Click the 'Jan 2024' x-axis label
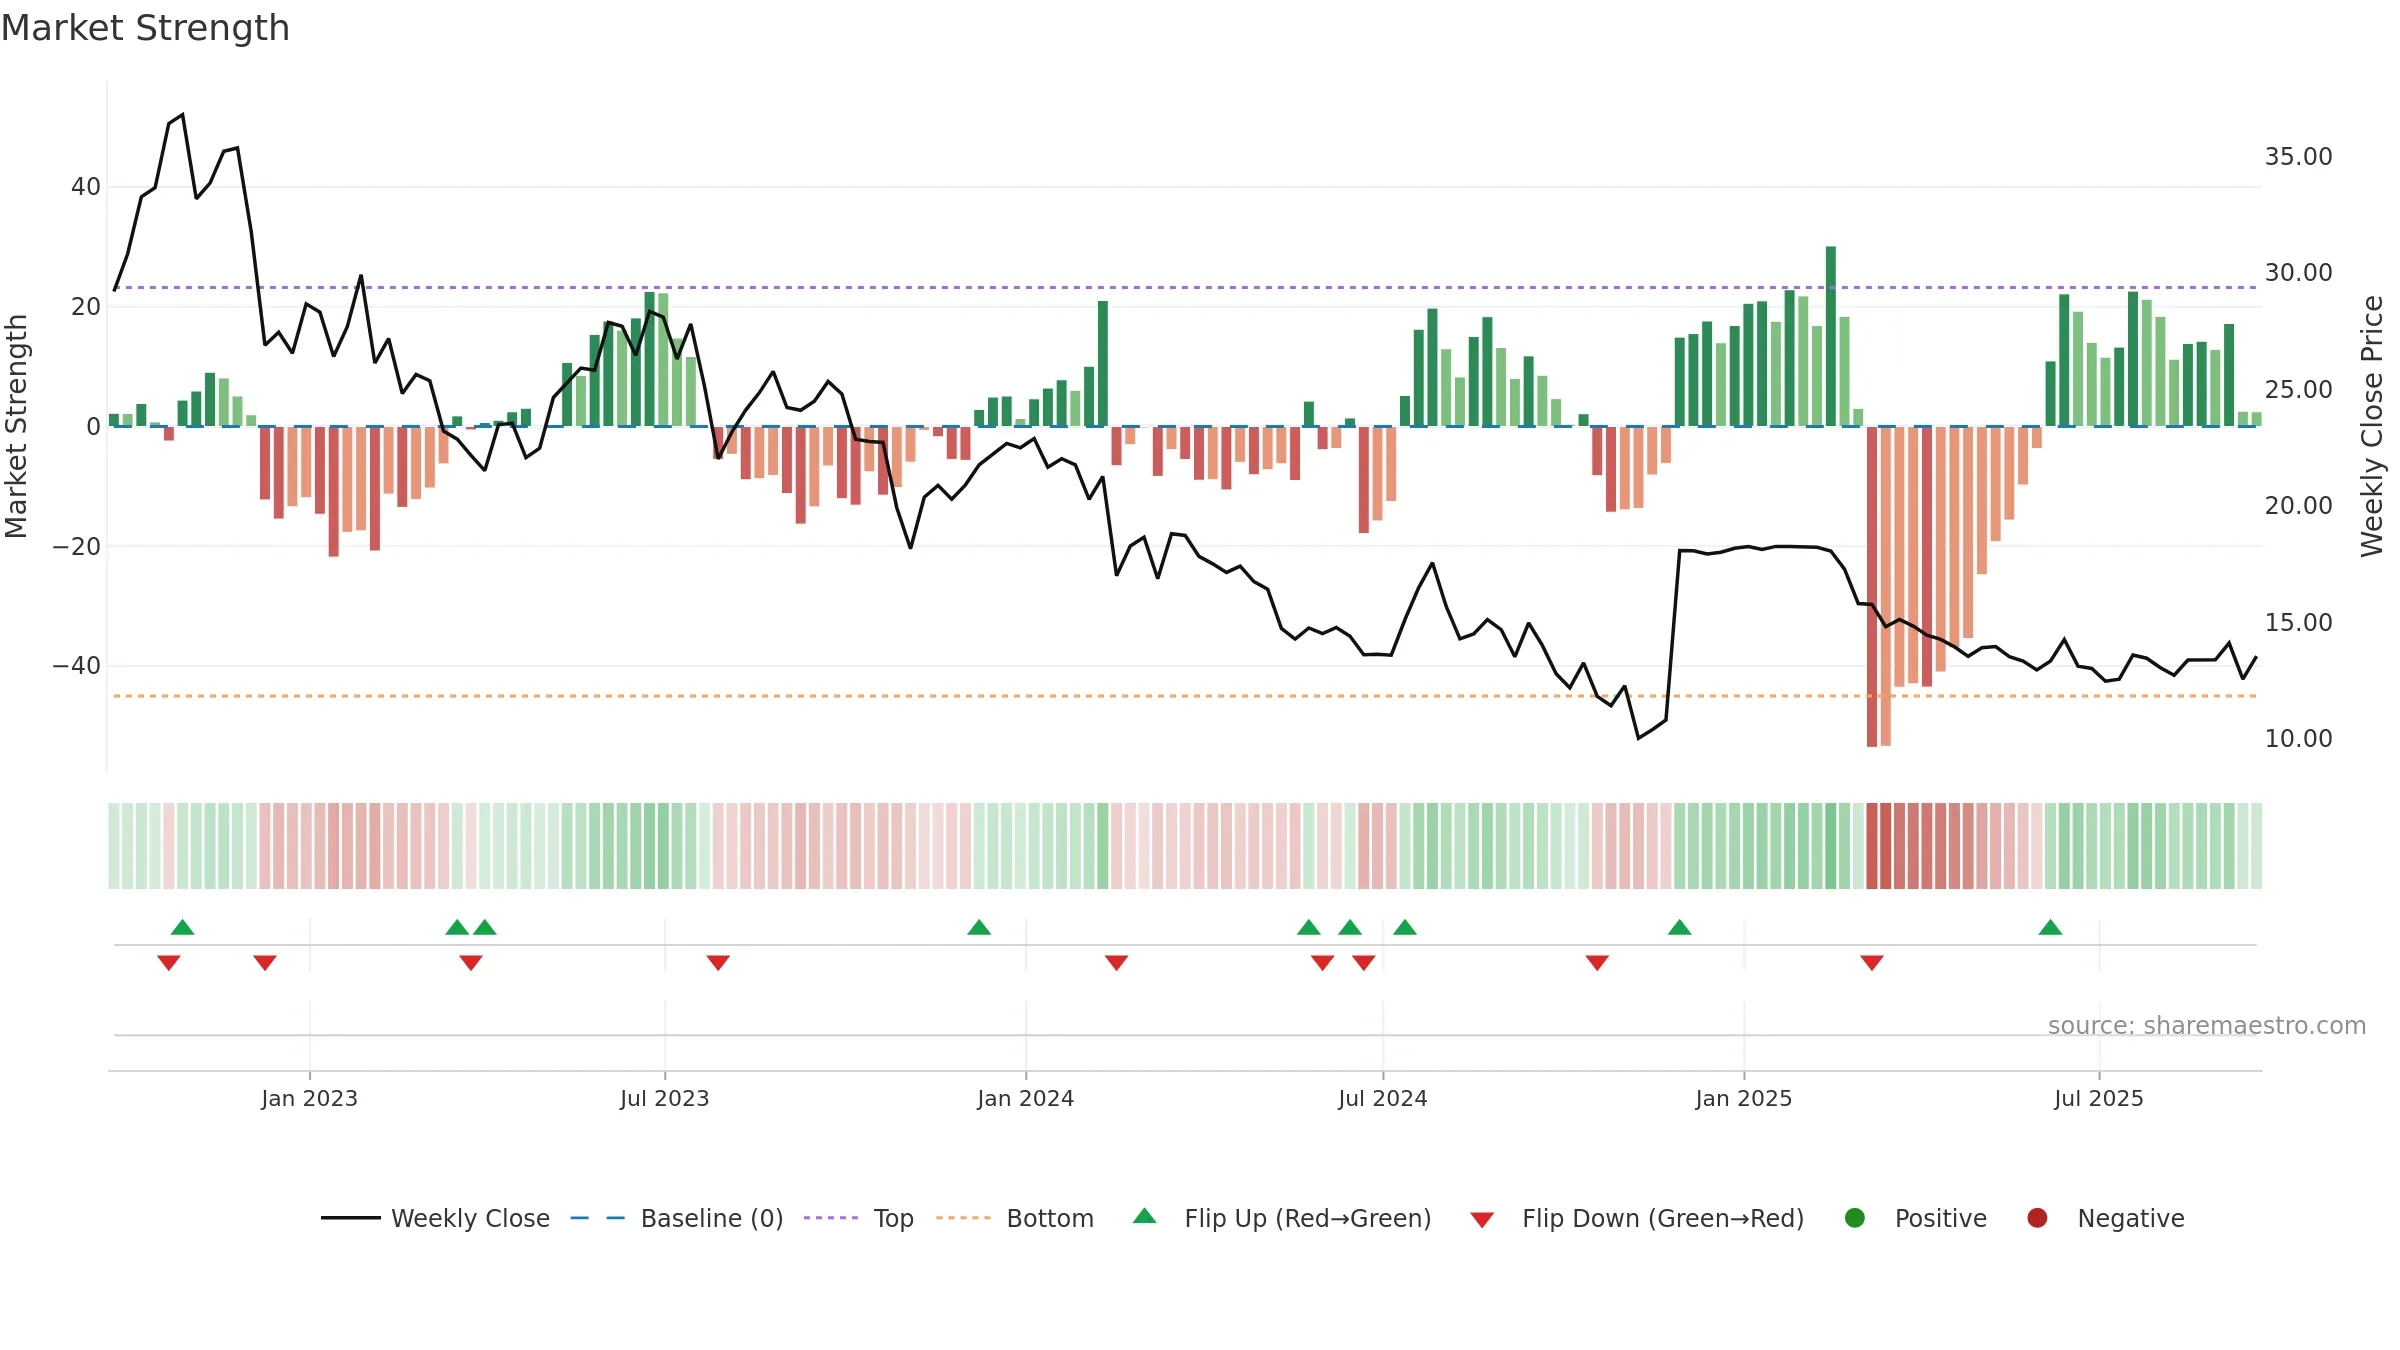This screenshot has height=1350, width=2400. click(x=1026, y=1098)
